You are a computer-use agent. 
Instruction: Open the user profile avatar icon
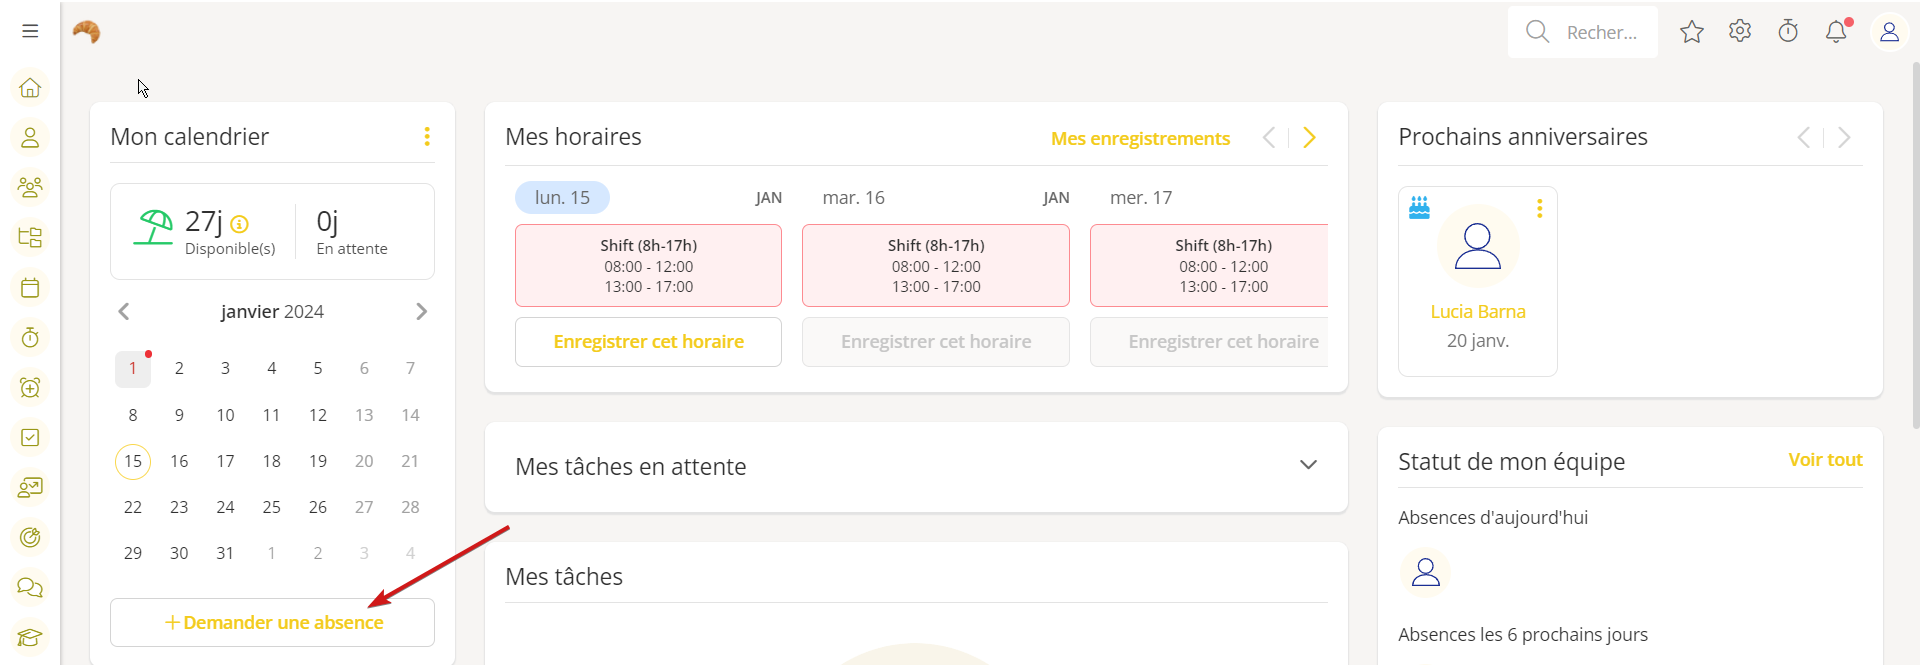1889,32
